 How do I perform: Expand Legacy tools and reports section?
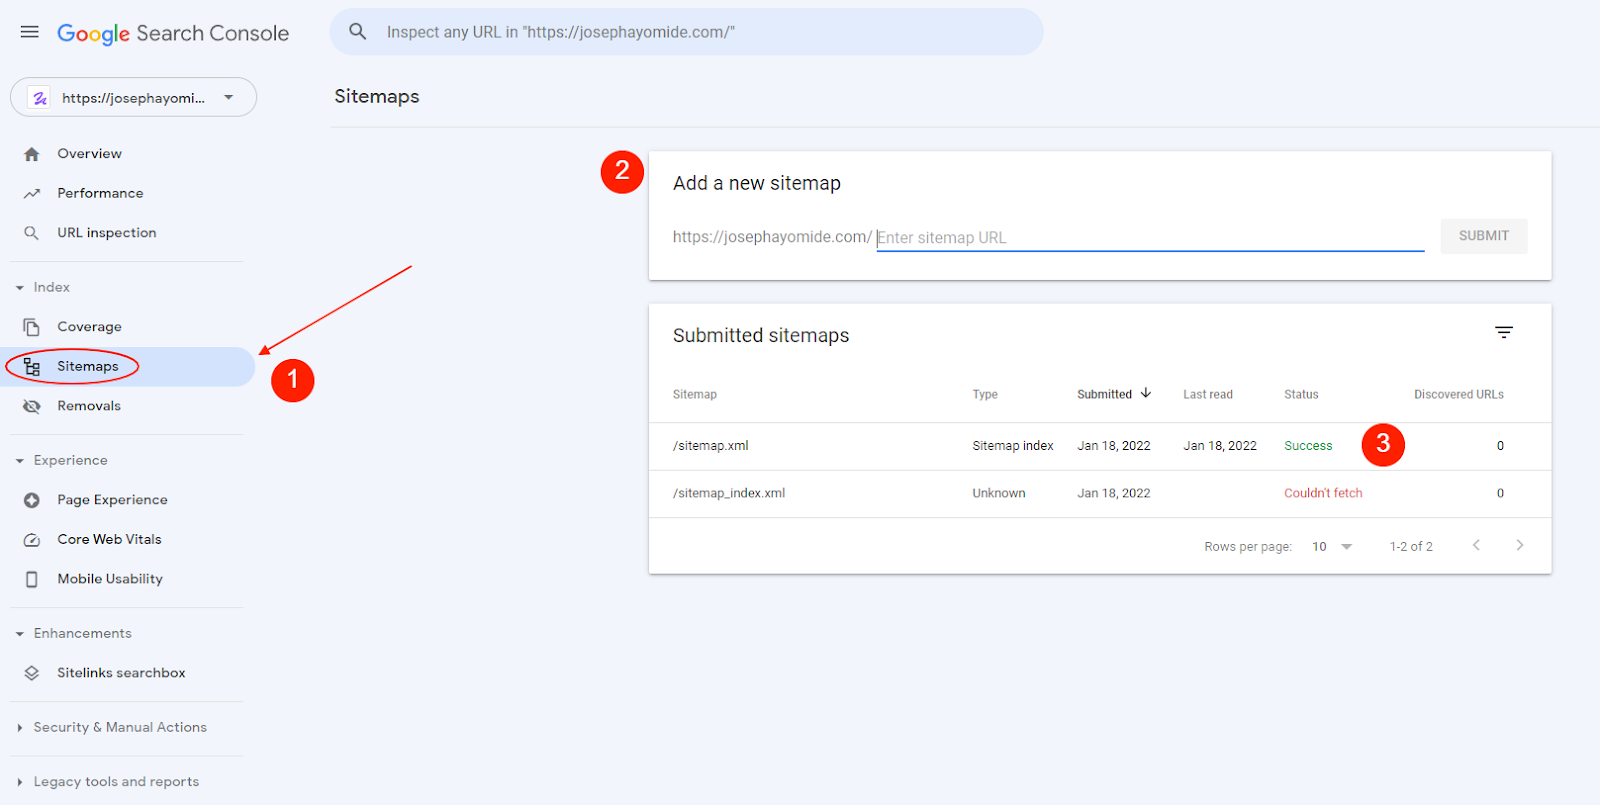coord(20,782)
